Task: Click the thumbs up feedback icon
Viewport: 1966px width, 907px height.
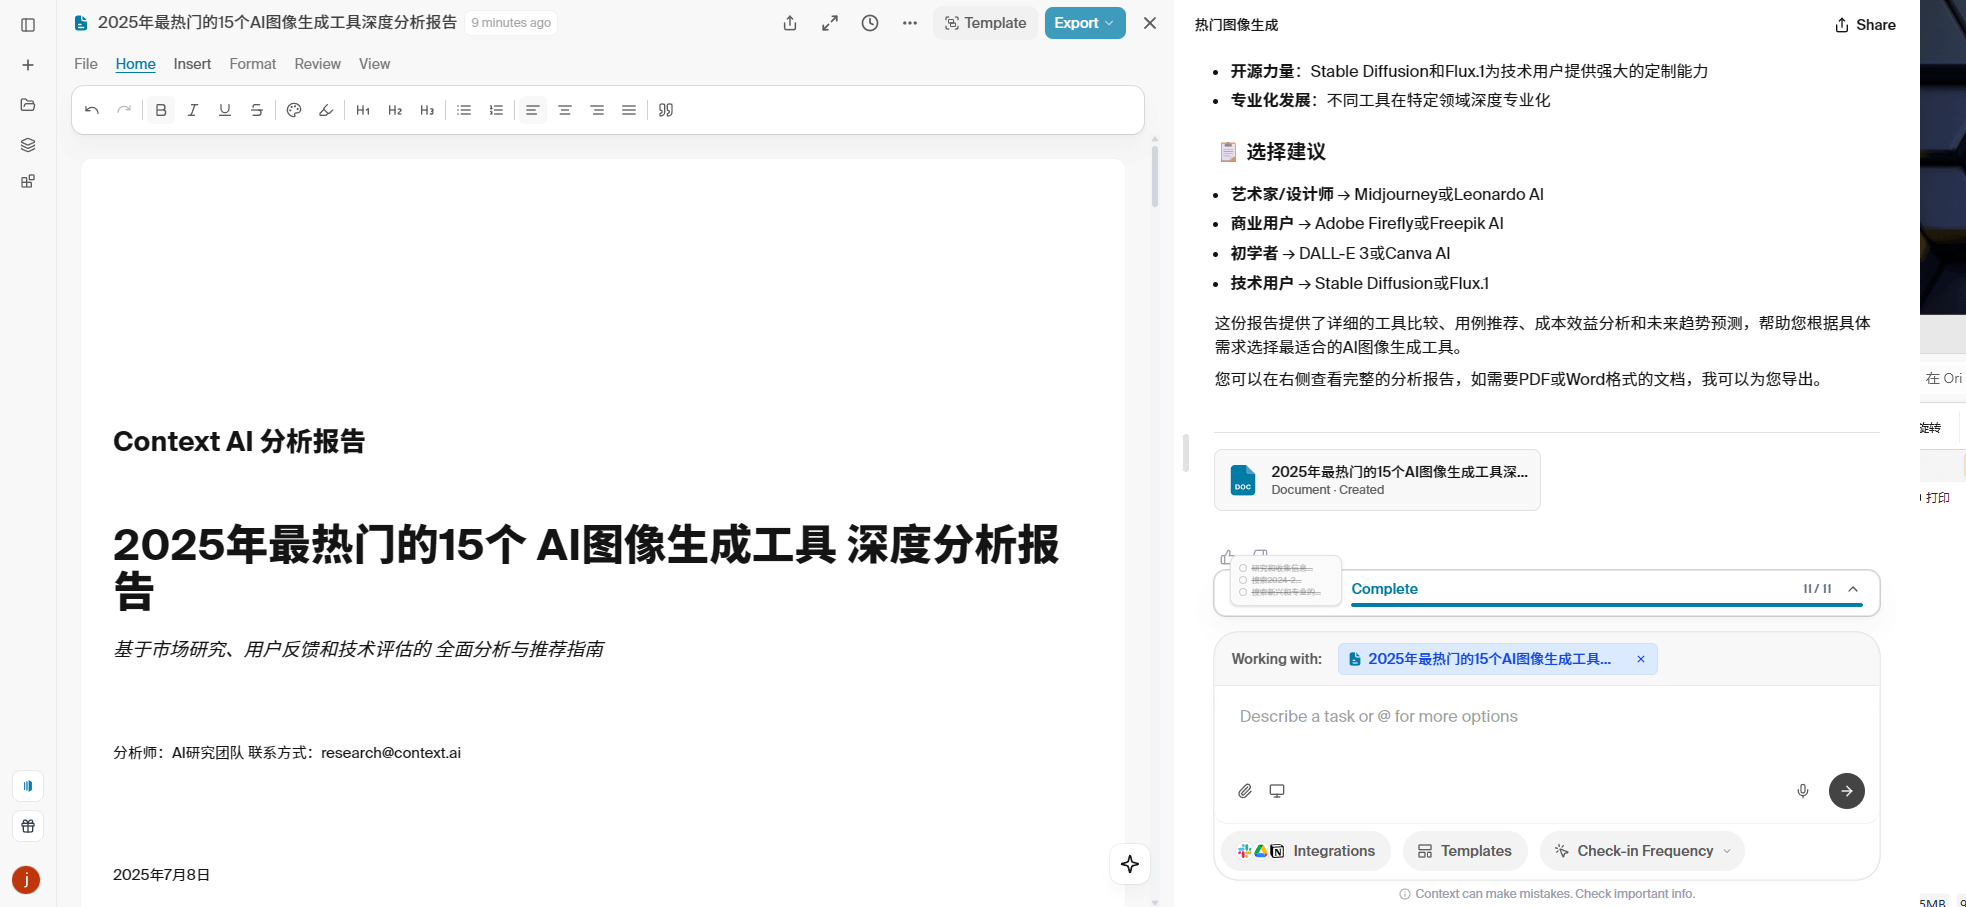Action: [x=1227, y=557]
